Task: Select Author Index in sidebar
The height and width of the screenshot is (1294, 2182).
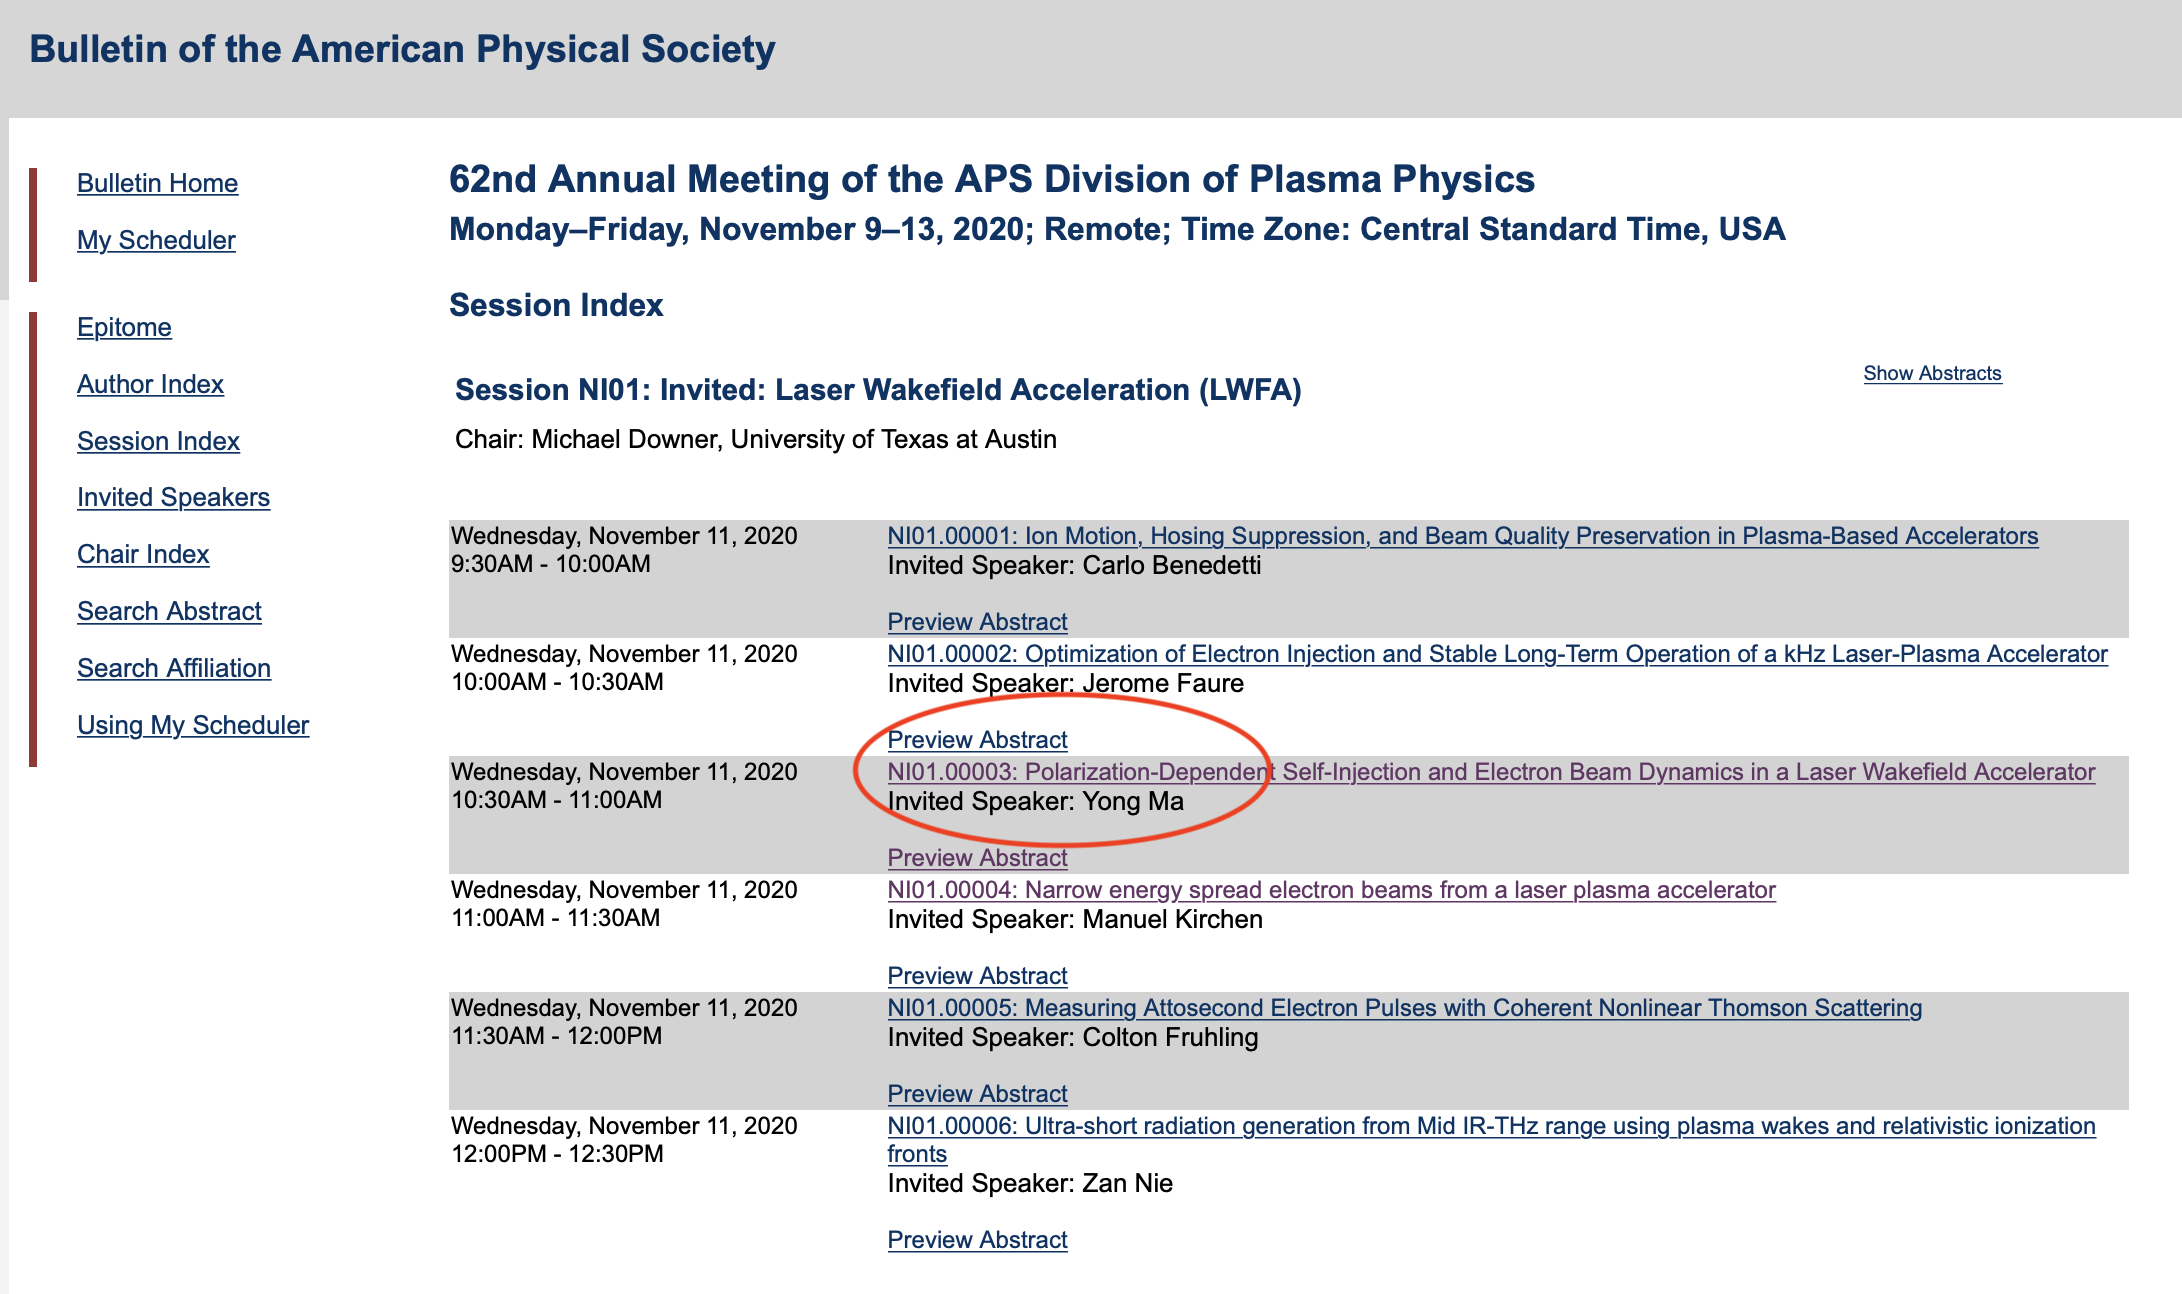Action: (x=150, y=384)
